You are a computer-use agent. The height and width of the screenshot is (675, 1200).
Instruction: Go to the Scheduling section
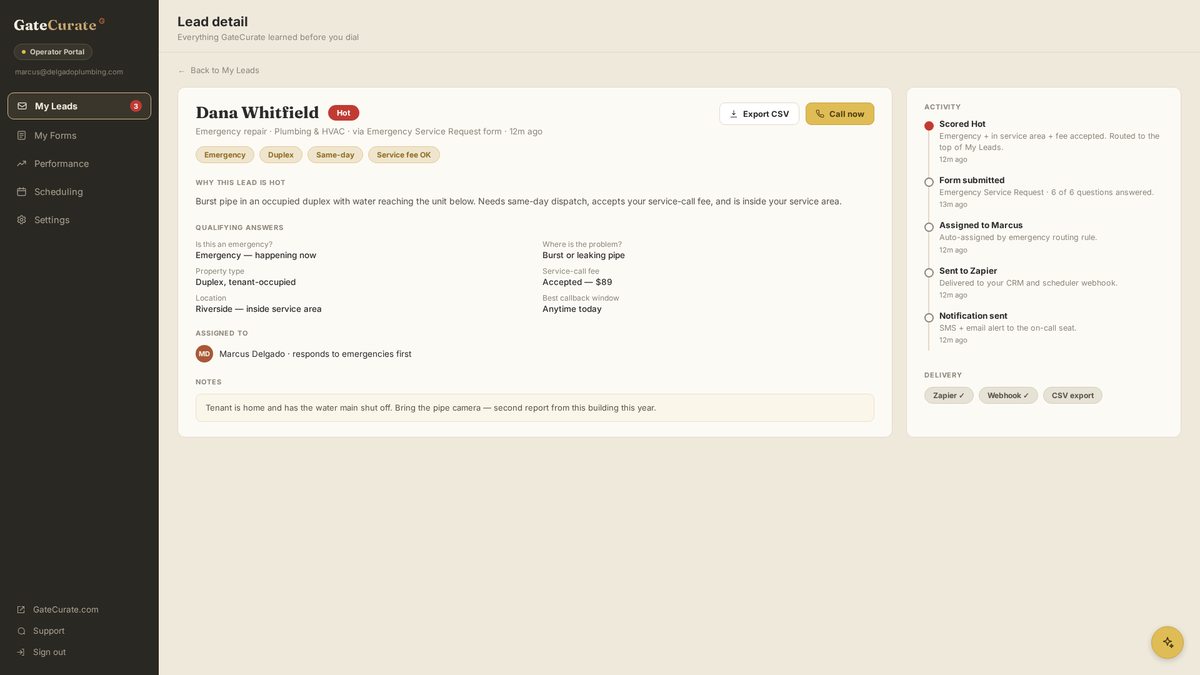79,191
